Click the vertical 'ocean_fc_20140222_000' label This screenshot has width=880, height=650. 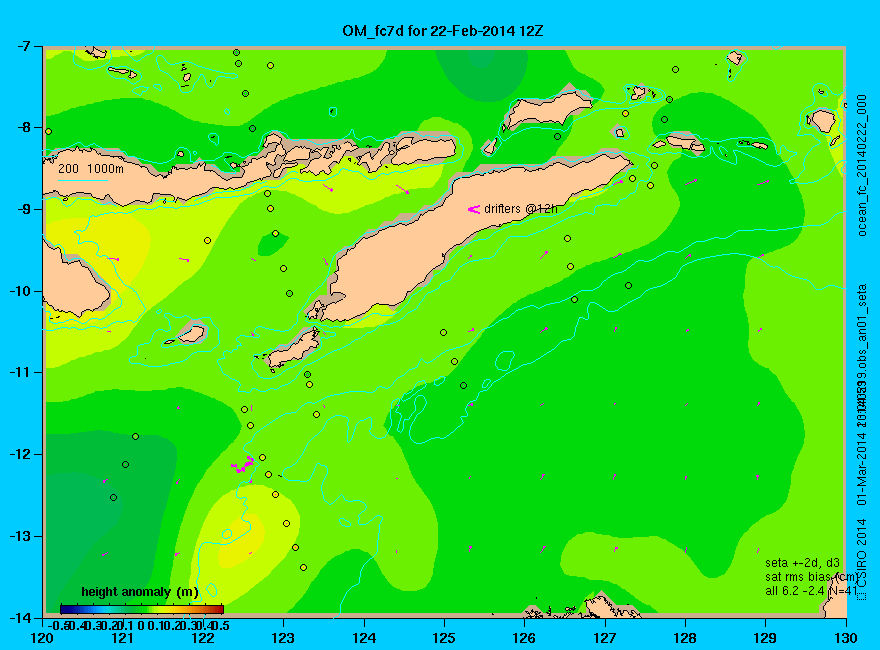pos(862,166)
